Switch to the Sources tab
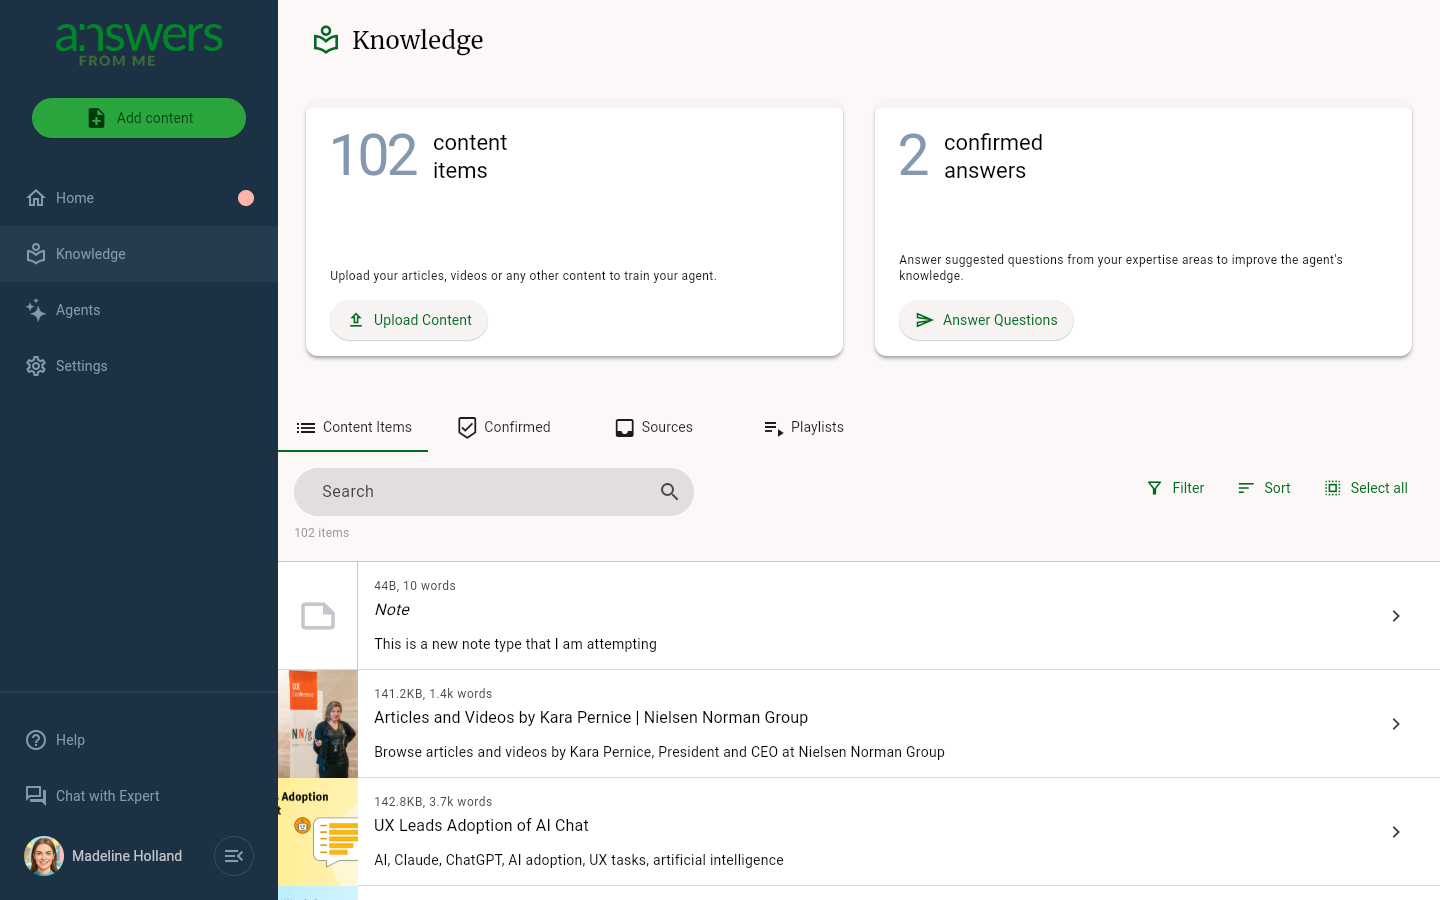Image resolution: width=1440 pixels, height=900 pixels. click(654, 427)
